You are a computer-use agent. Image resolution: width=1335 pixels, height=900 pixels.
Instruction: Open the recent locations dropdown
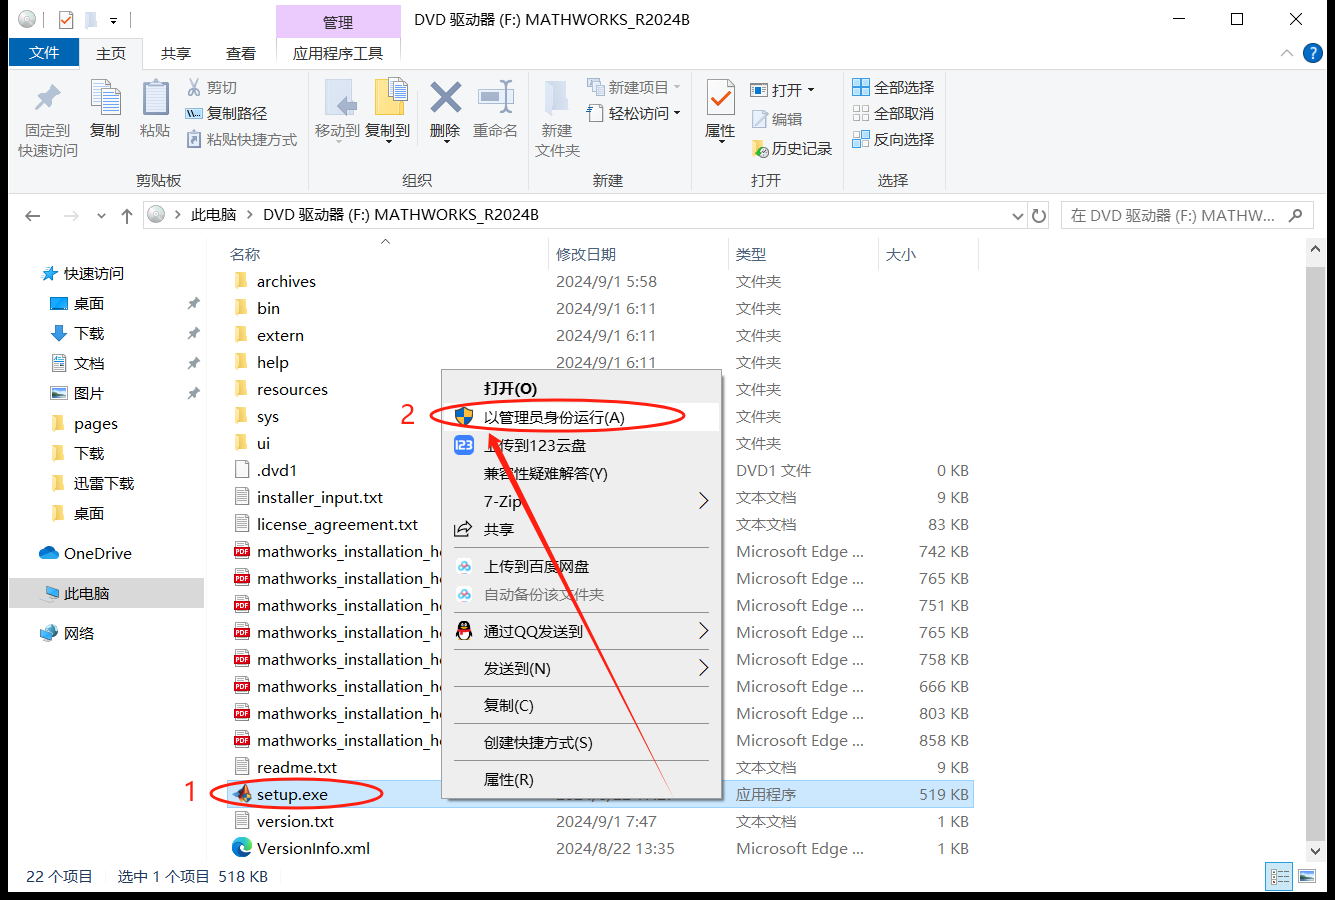click(x=101, y=216)
